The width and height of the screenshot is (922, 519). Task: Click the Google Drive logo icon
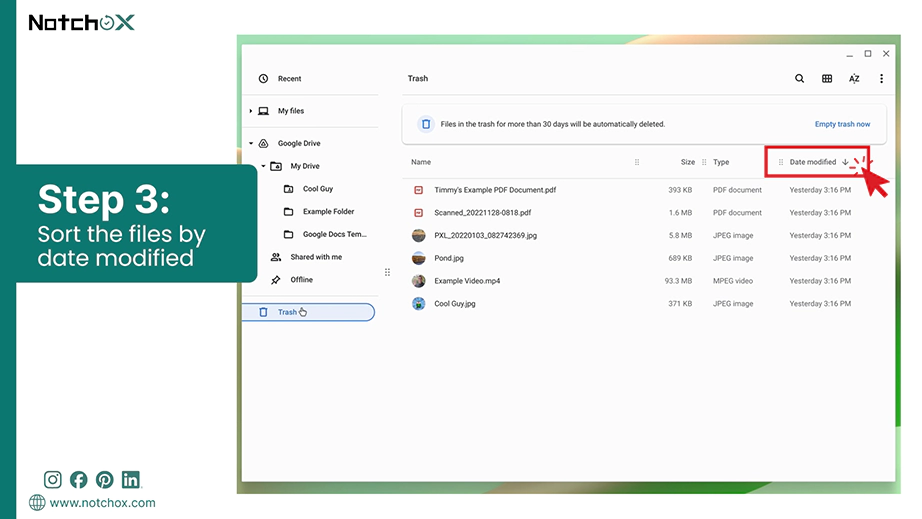click(263, 143)
